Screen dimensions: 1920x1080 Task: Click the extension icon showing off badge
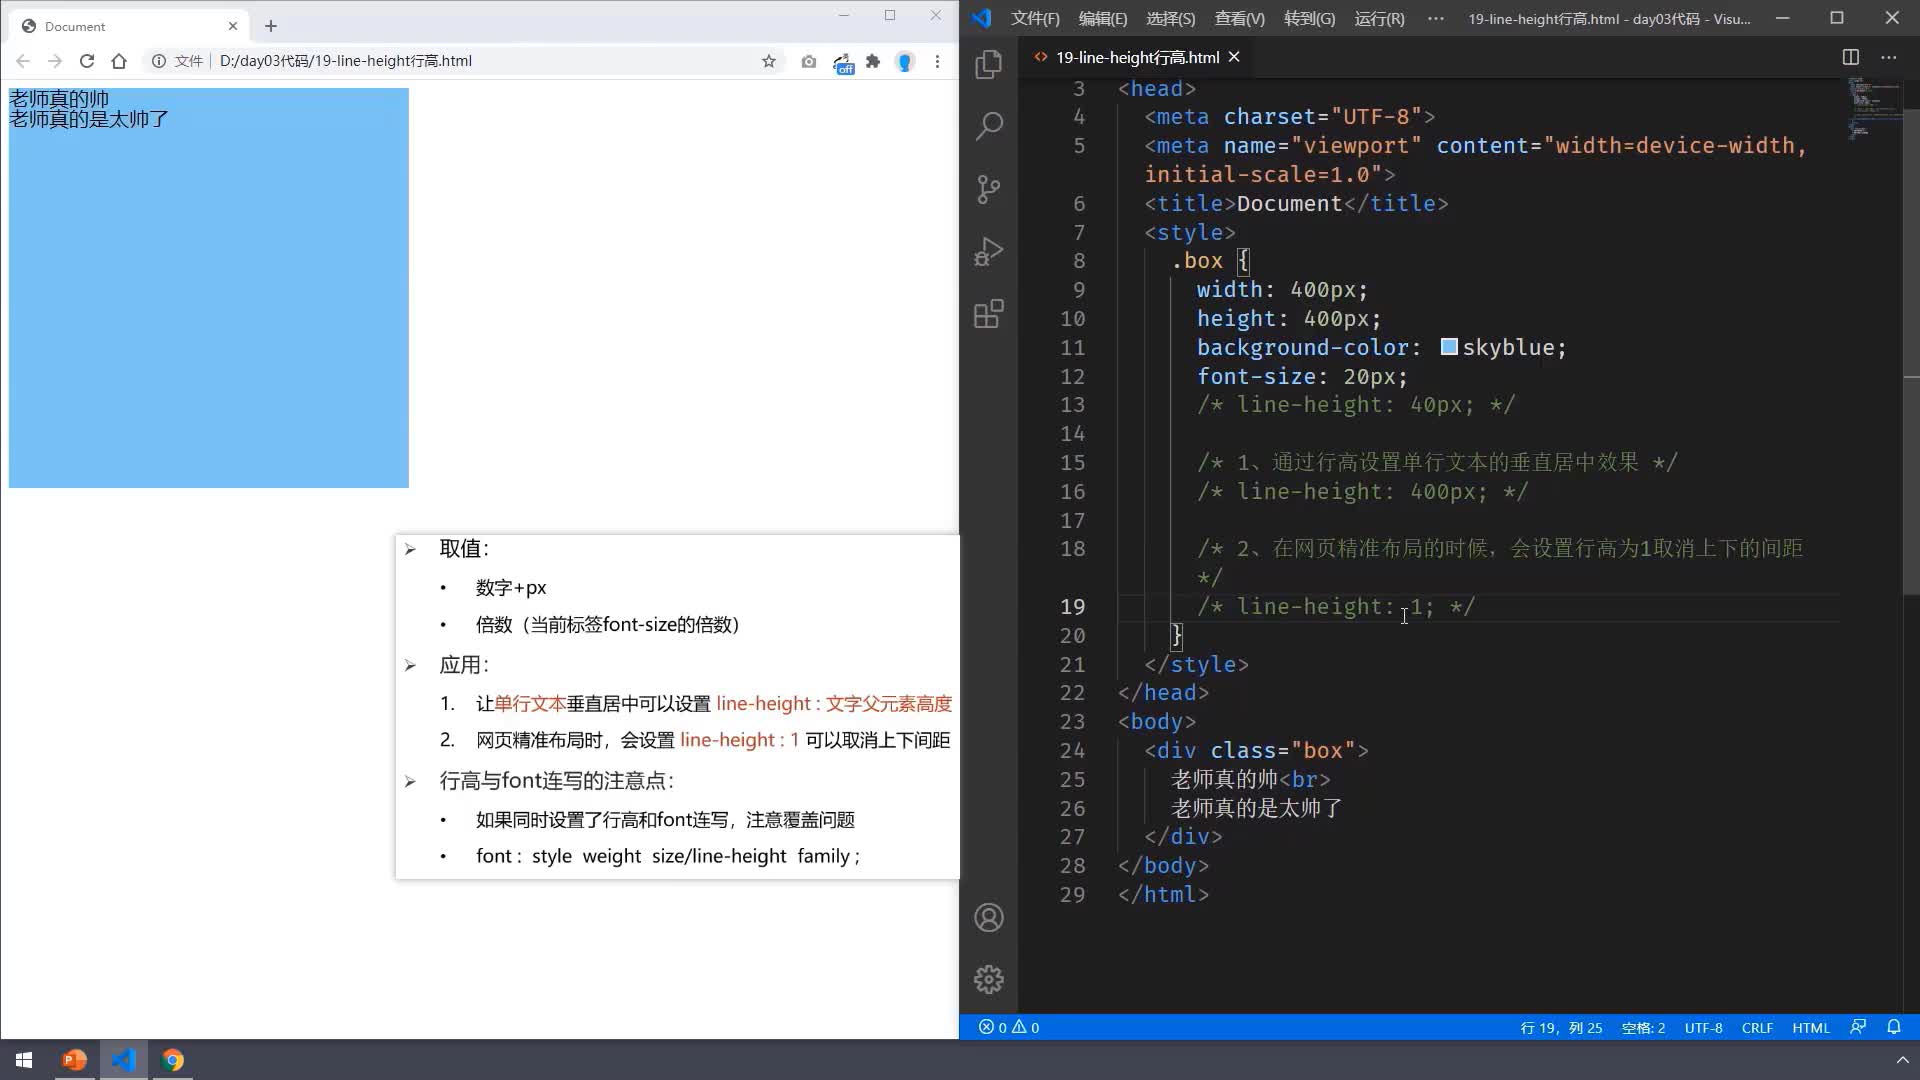click(x=843, y=63)
